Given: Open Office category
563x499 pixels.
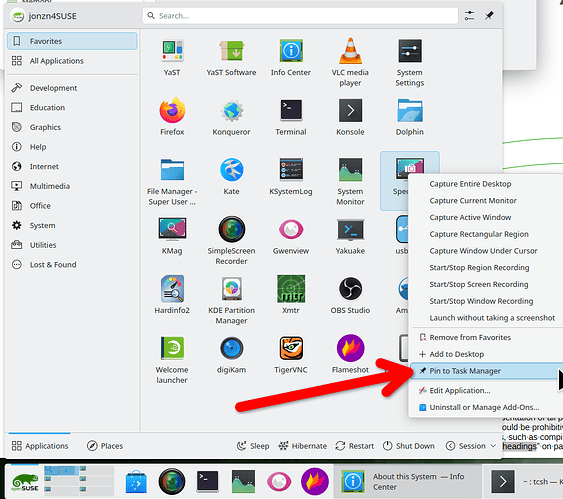Looking at the screenshot, I should point(72,206).
